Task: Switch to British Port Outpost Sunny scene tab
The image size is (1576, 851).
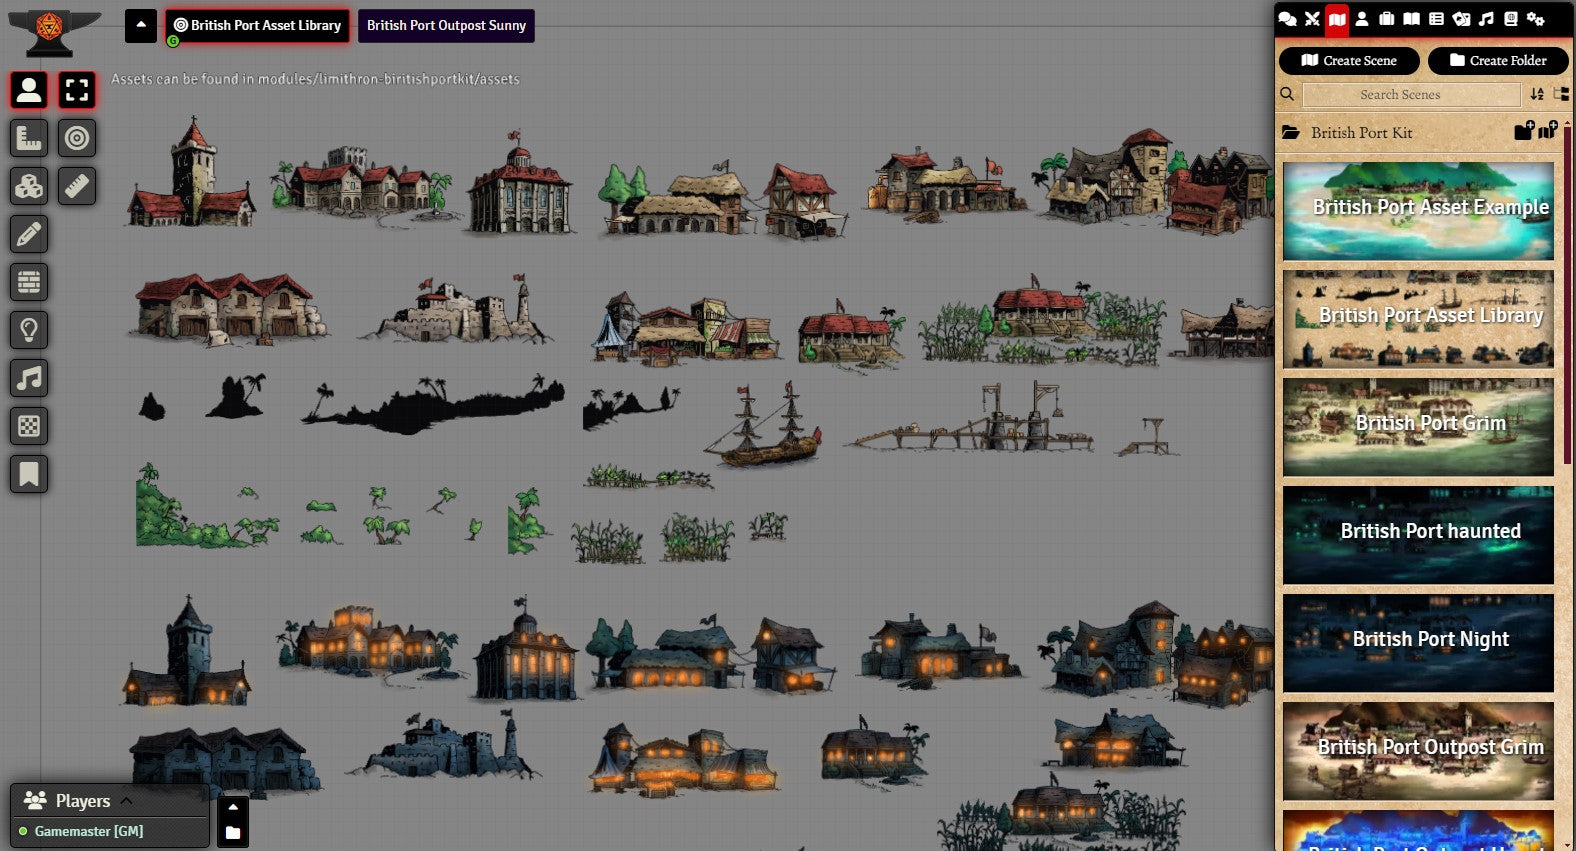Action: pos(446,25)
